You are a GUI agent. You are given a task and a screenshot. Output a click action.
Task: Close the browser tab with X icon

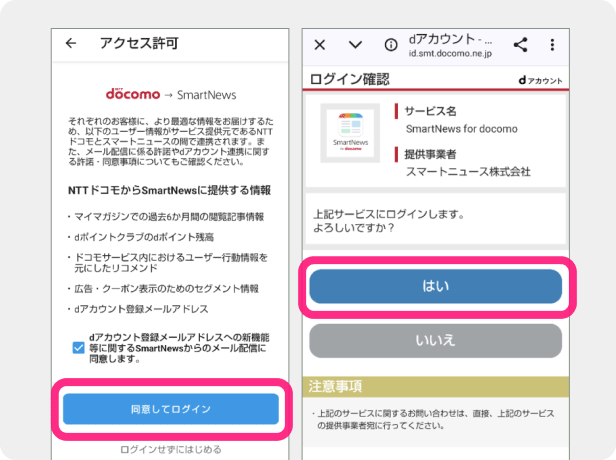click(x=320, y=45)
